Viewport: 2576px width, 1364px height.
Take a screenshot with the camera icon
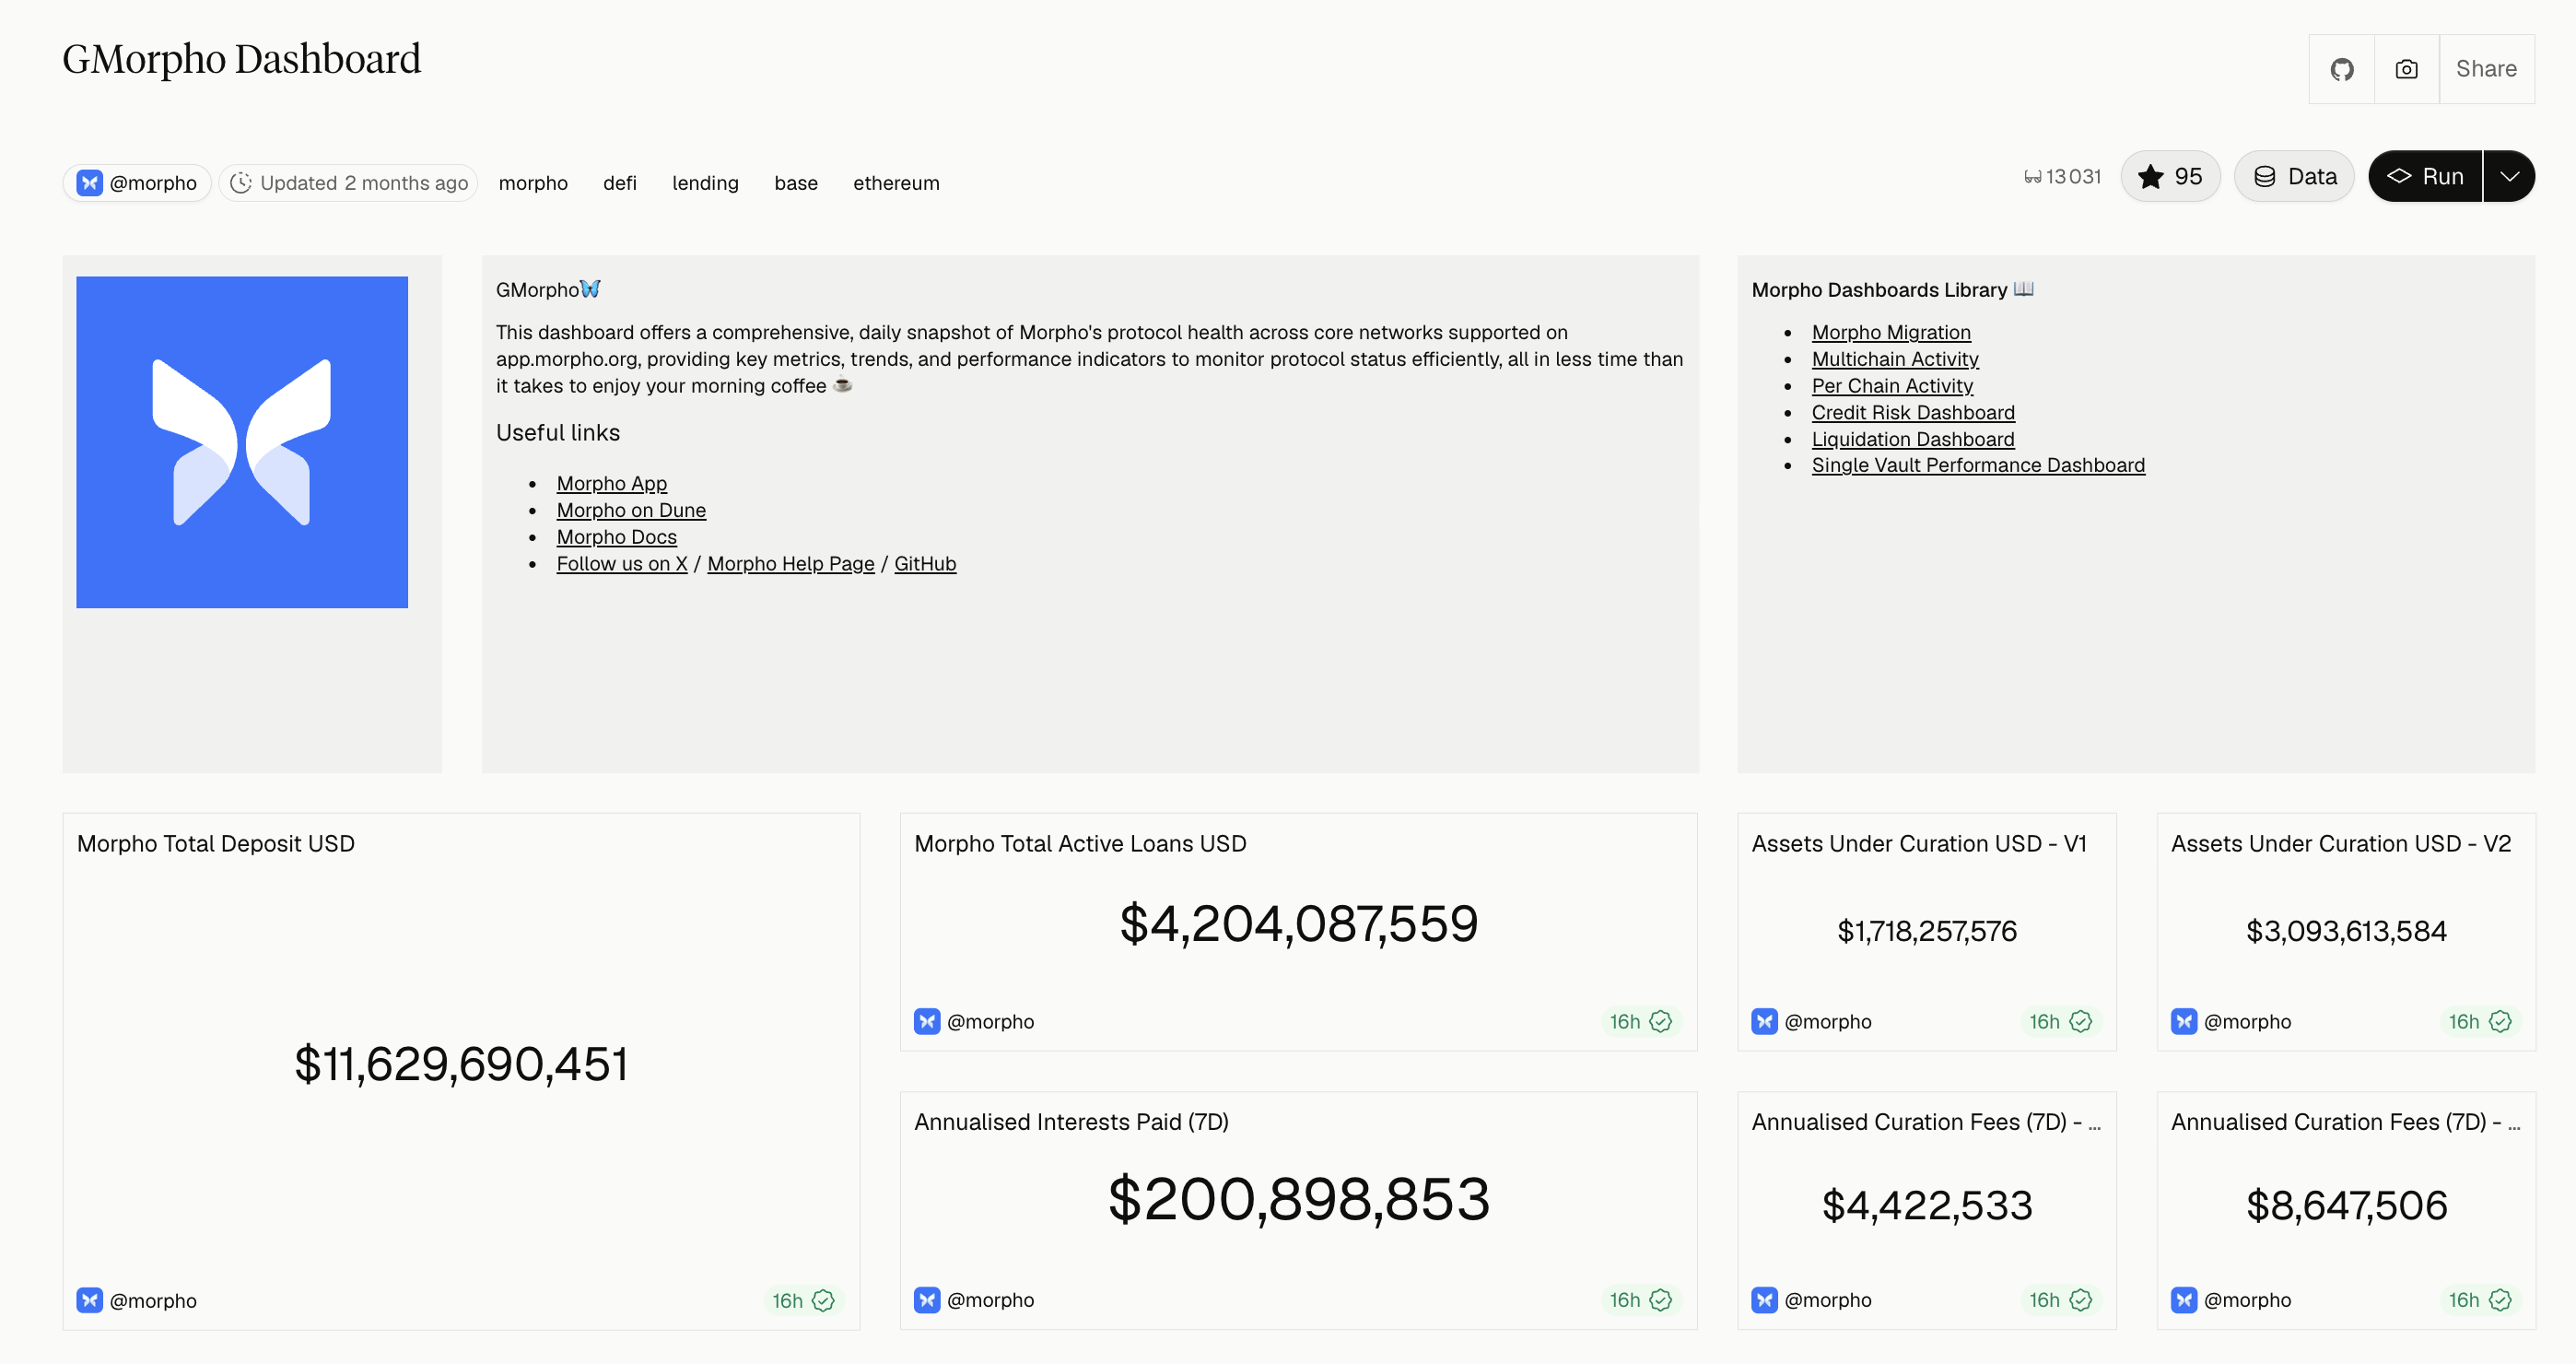pyautogui.click(x=2406, y=69)
